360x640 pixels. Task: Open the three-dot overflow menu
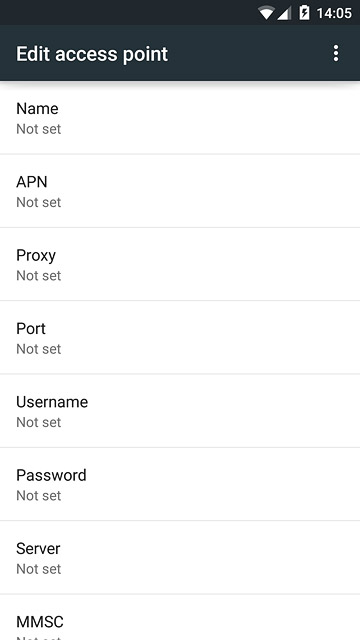(336, 53)
